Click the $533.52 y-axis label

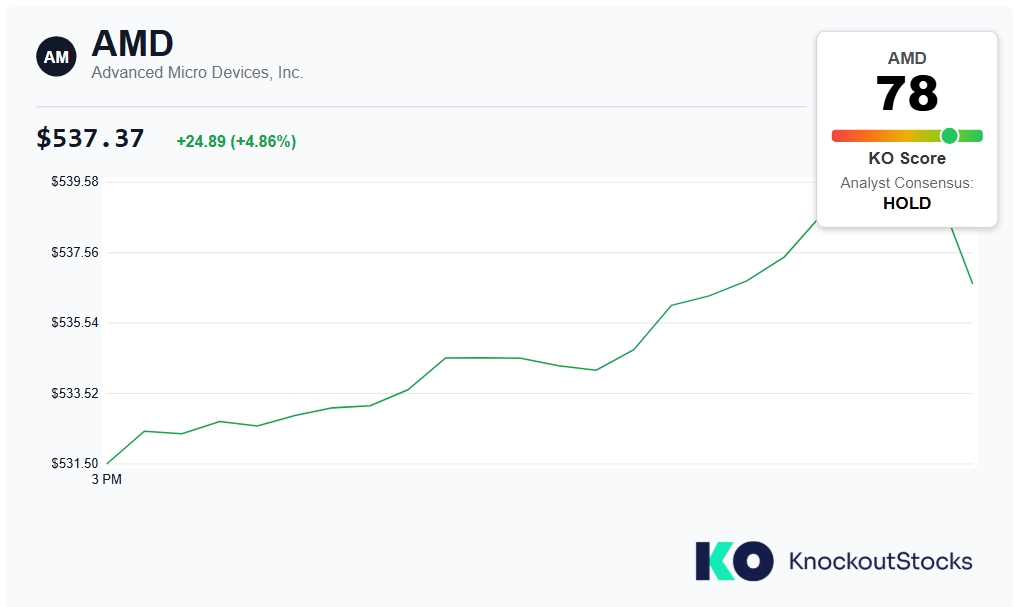(75, 393)
